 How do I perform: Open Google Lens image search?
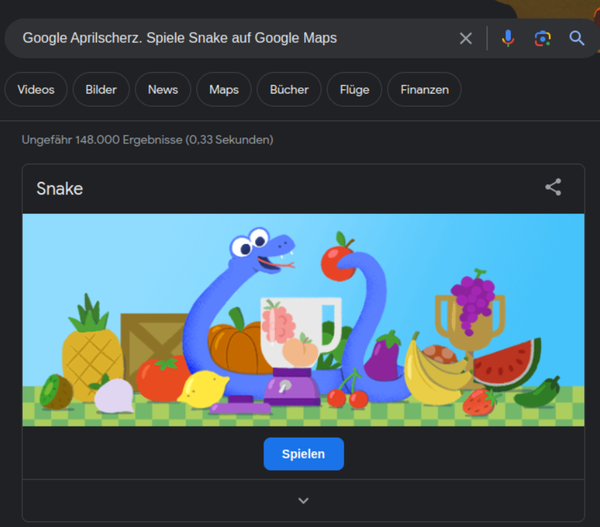click(x=542, y=38)
